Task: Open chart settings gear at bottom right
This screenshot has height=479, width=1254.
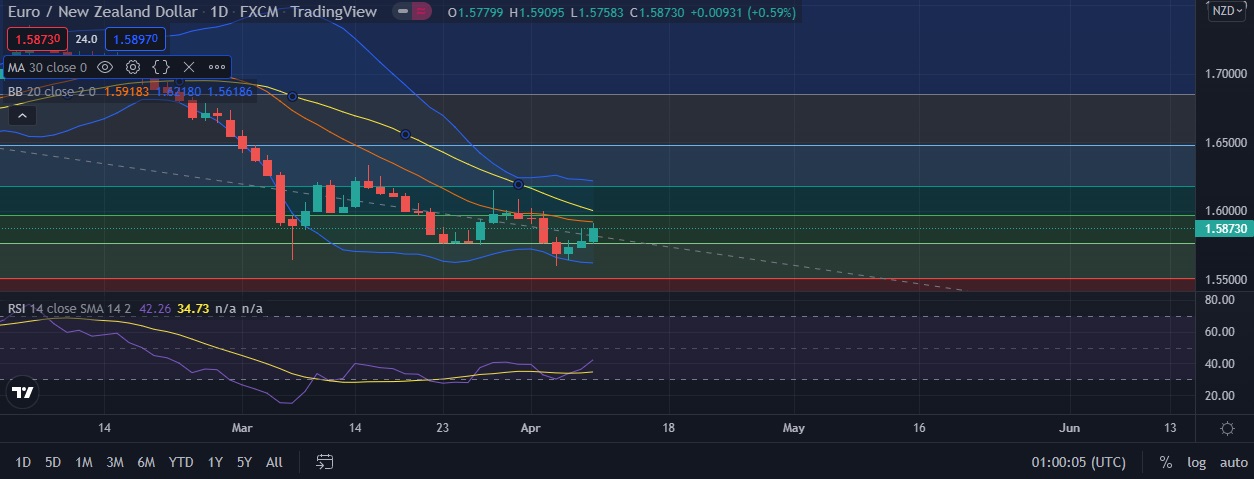Action: 1227,428
